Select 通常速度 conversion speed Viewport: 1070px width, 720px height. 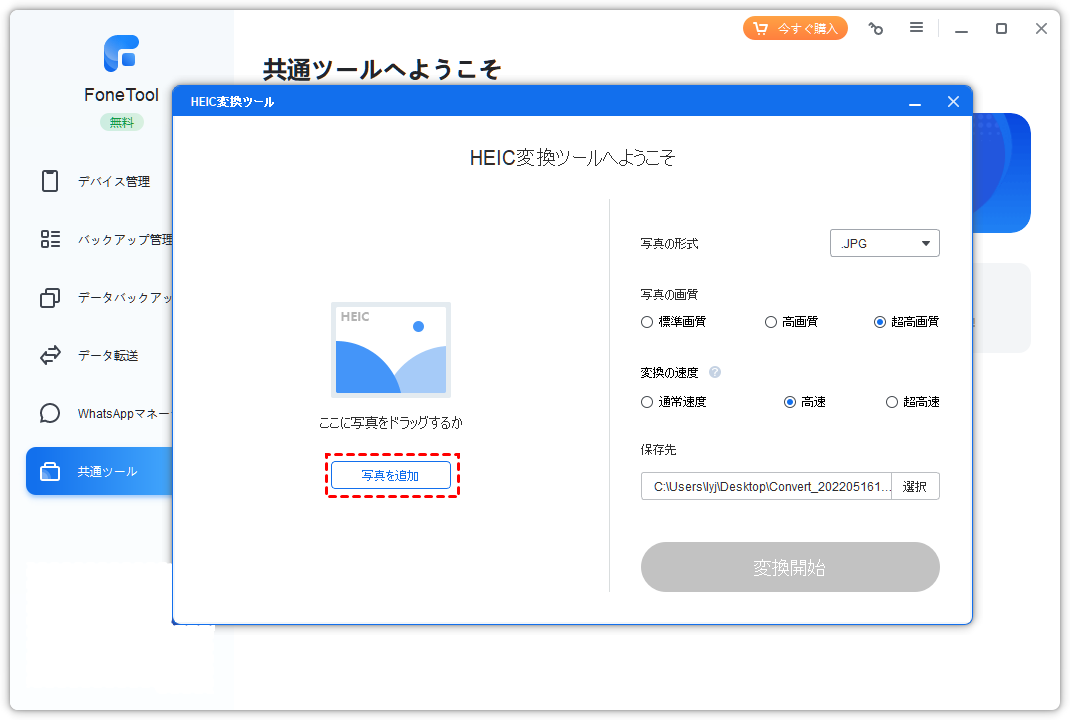pyautogui.click(x=647, y=402)
